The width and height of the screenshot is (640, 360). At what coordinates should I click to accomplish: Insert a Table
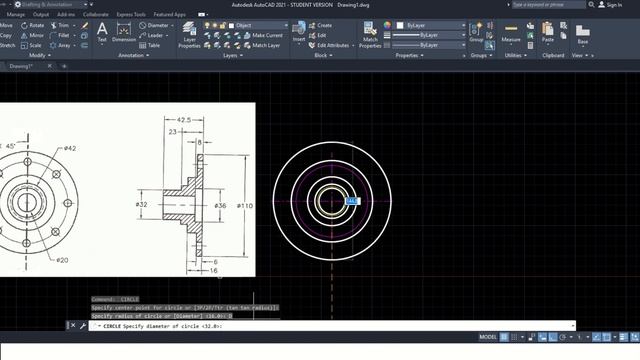(x=149, y=45)
